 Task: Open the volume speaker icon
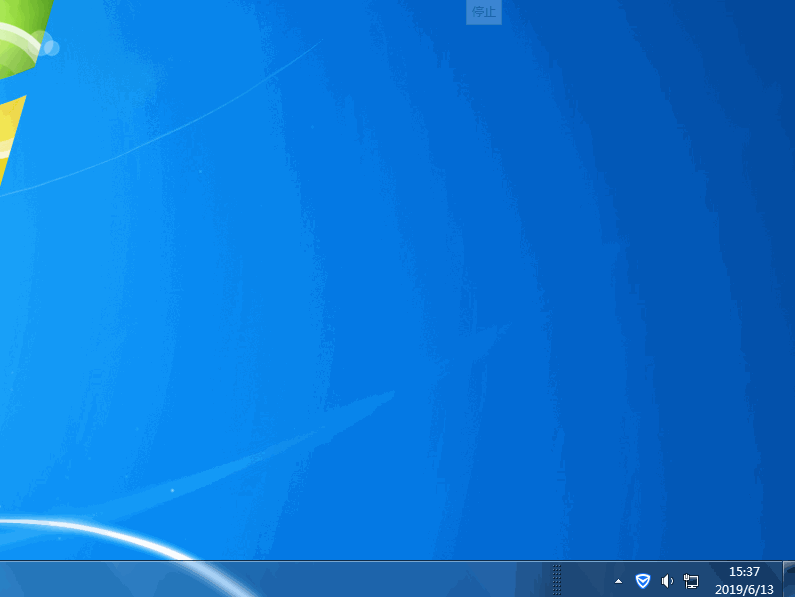coord(667,581)
